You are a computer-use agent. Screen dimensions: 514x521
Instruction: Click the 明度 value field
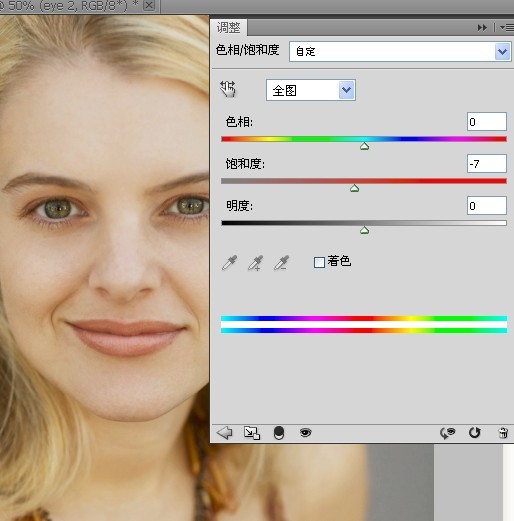coord(487,206)
